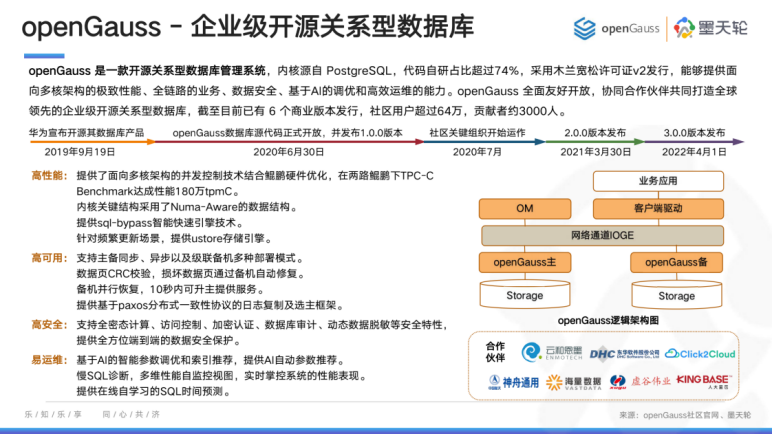Click the line about 在线自学习的SQL时间预测
This screenshot has width=772, height=434.
click(x=154, y=392)
